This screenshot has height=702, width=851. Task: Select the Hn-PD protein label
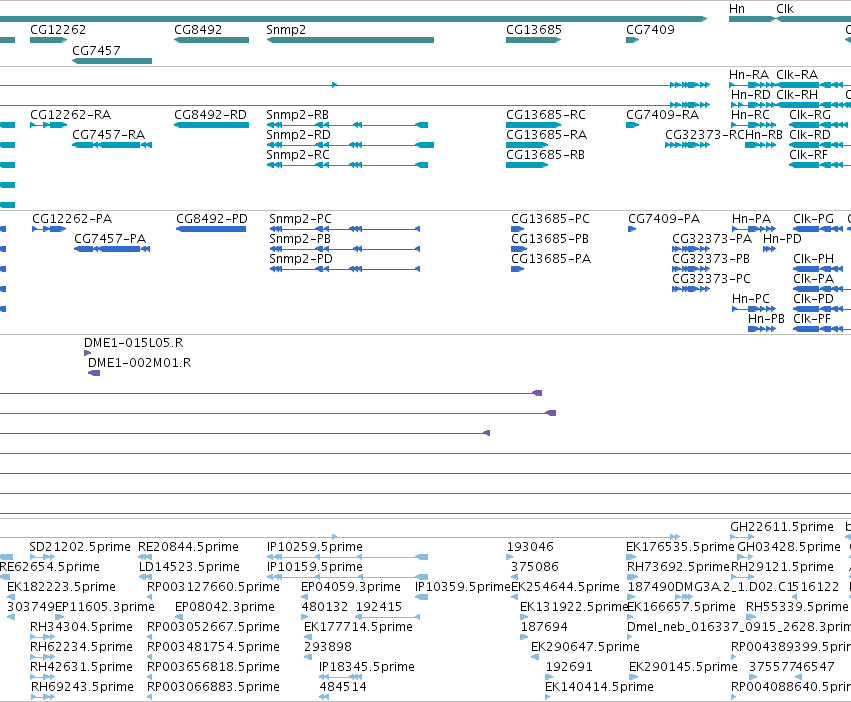point(782,239)
